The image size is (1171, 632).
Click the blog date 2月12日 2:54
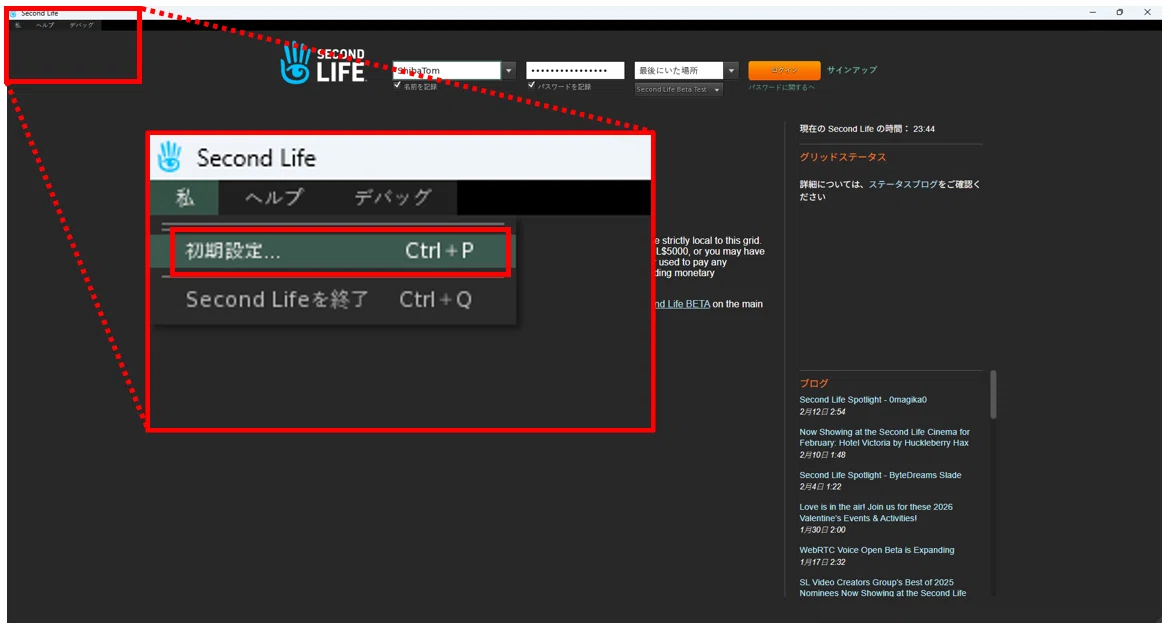(822, 412)
